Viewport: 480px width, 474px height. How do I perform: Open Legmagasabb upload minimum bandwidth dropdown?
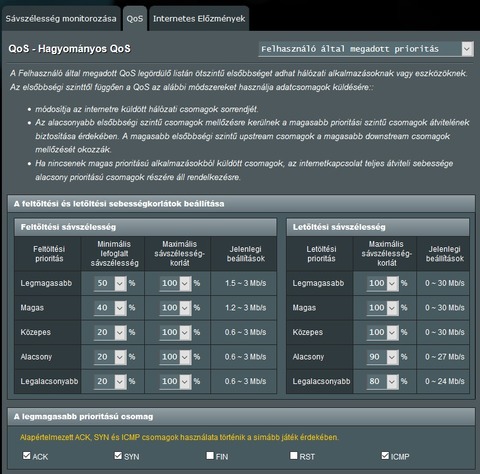click(110, 283)
